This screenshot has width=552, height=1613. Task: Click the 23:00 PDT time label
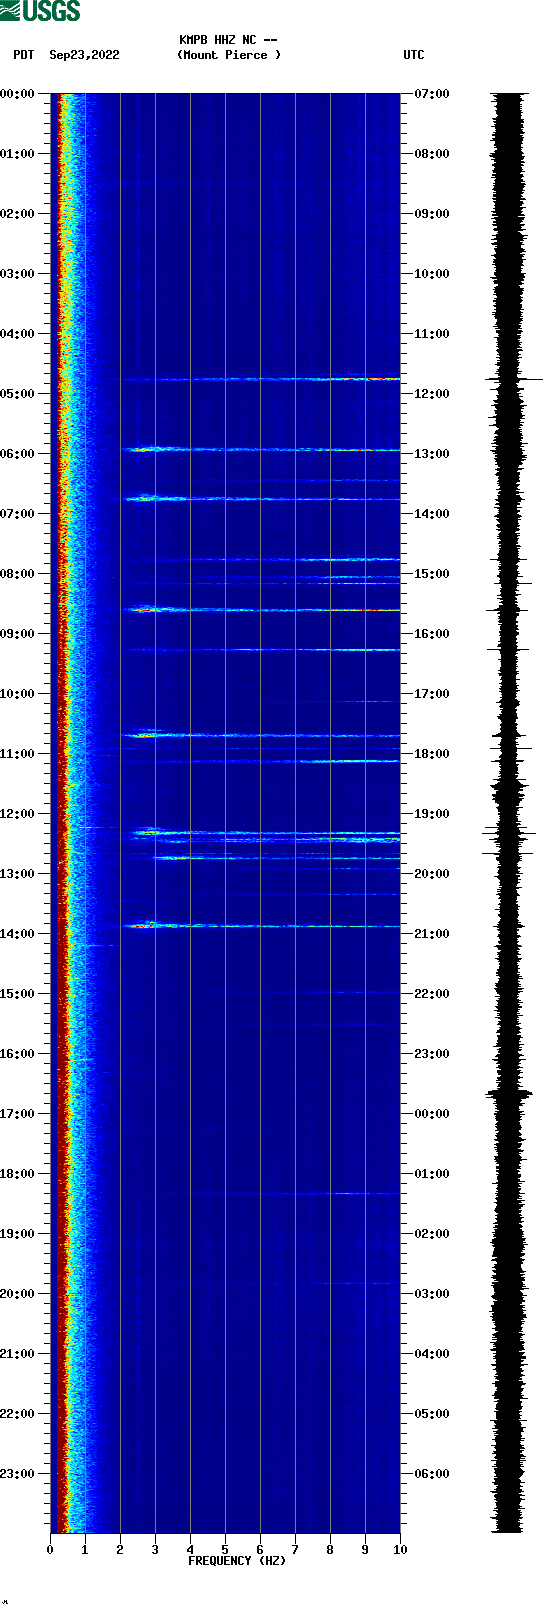coord(18,1474)
